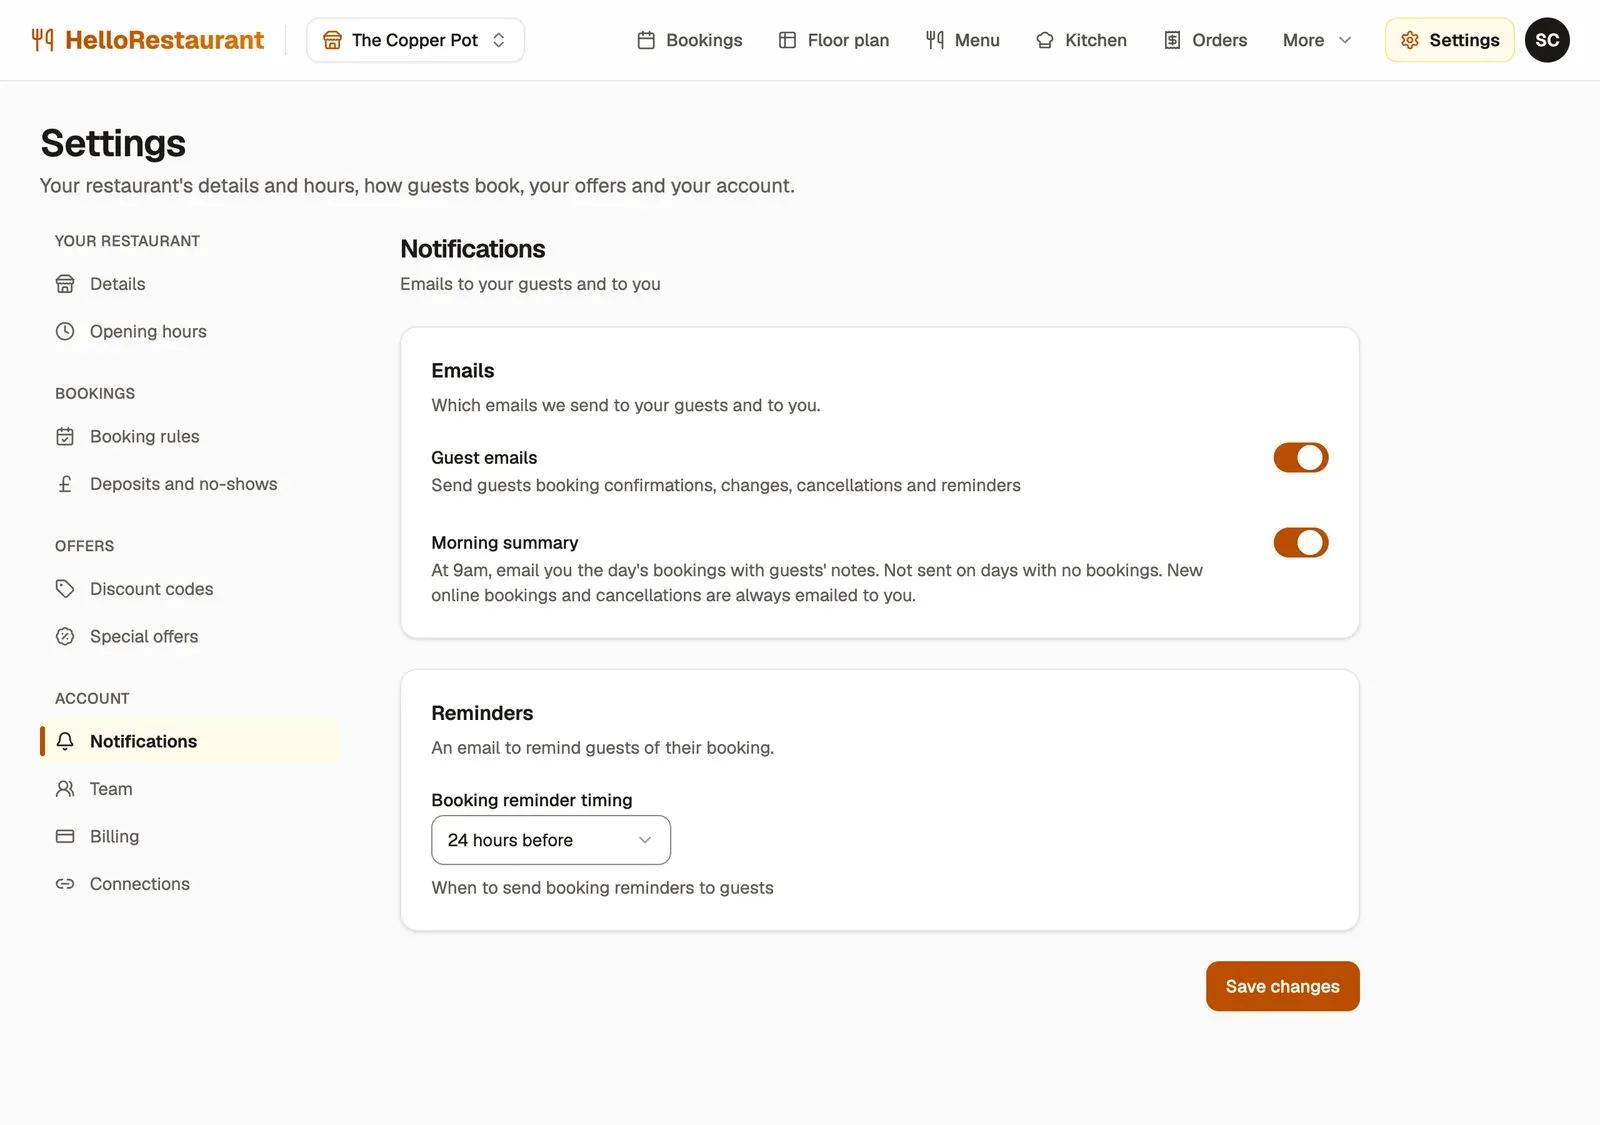Open Special offers settings
This screenshot has height=1125, width=1600.
pos(190,636)
